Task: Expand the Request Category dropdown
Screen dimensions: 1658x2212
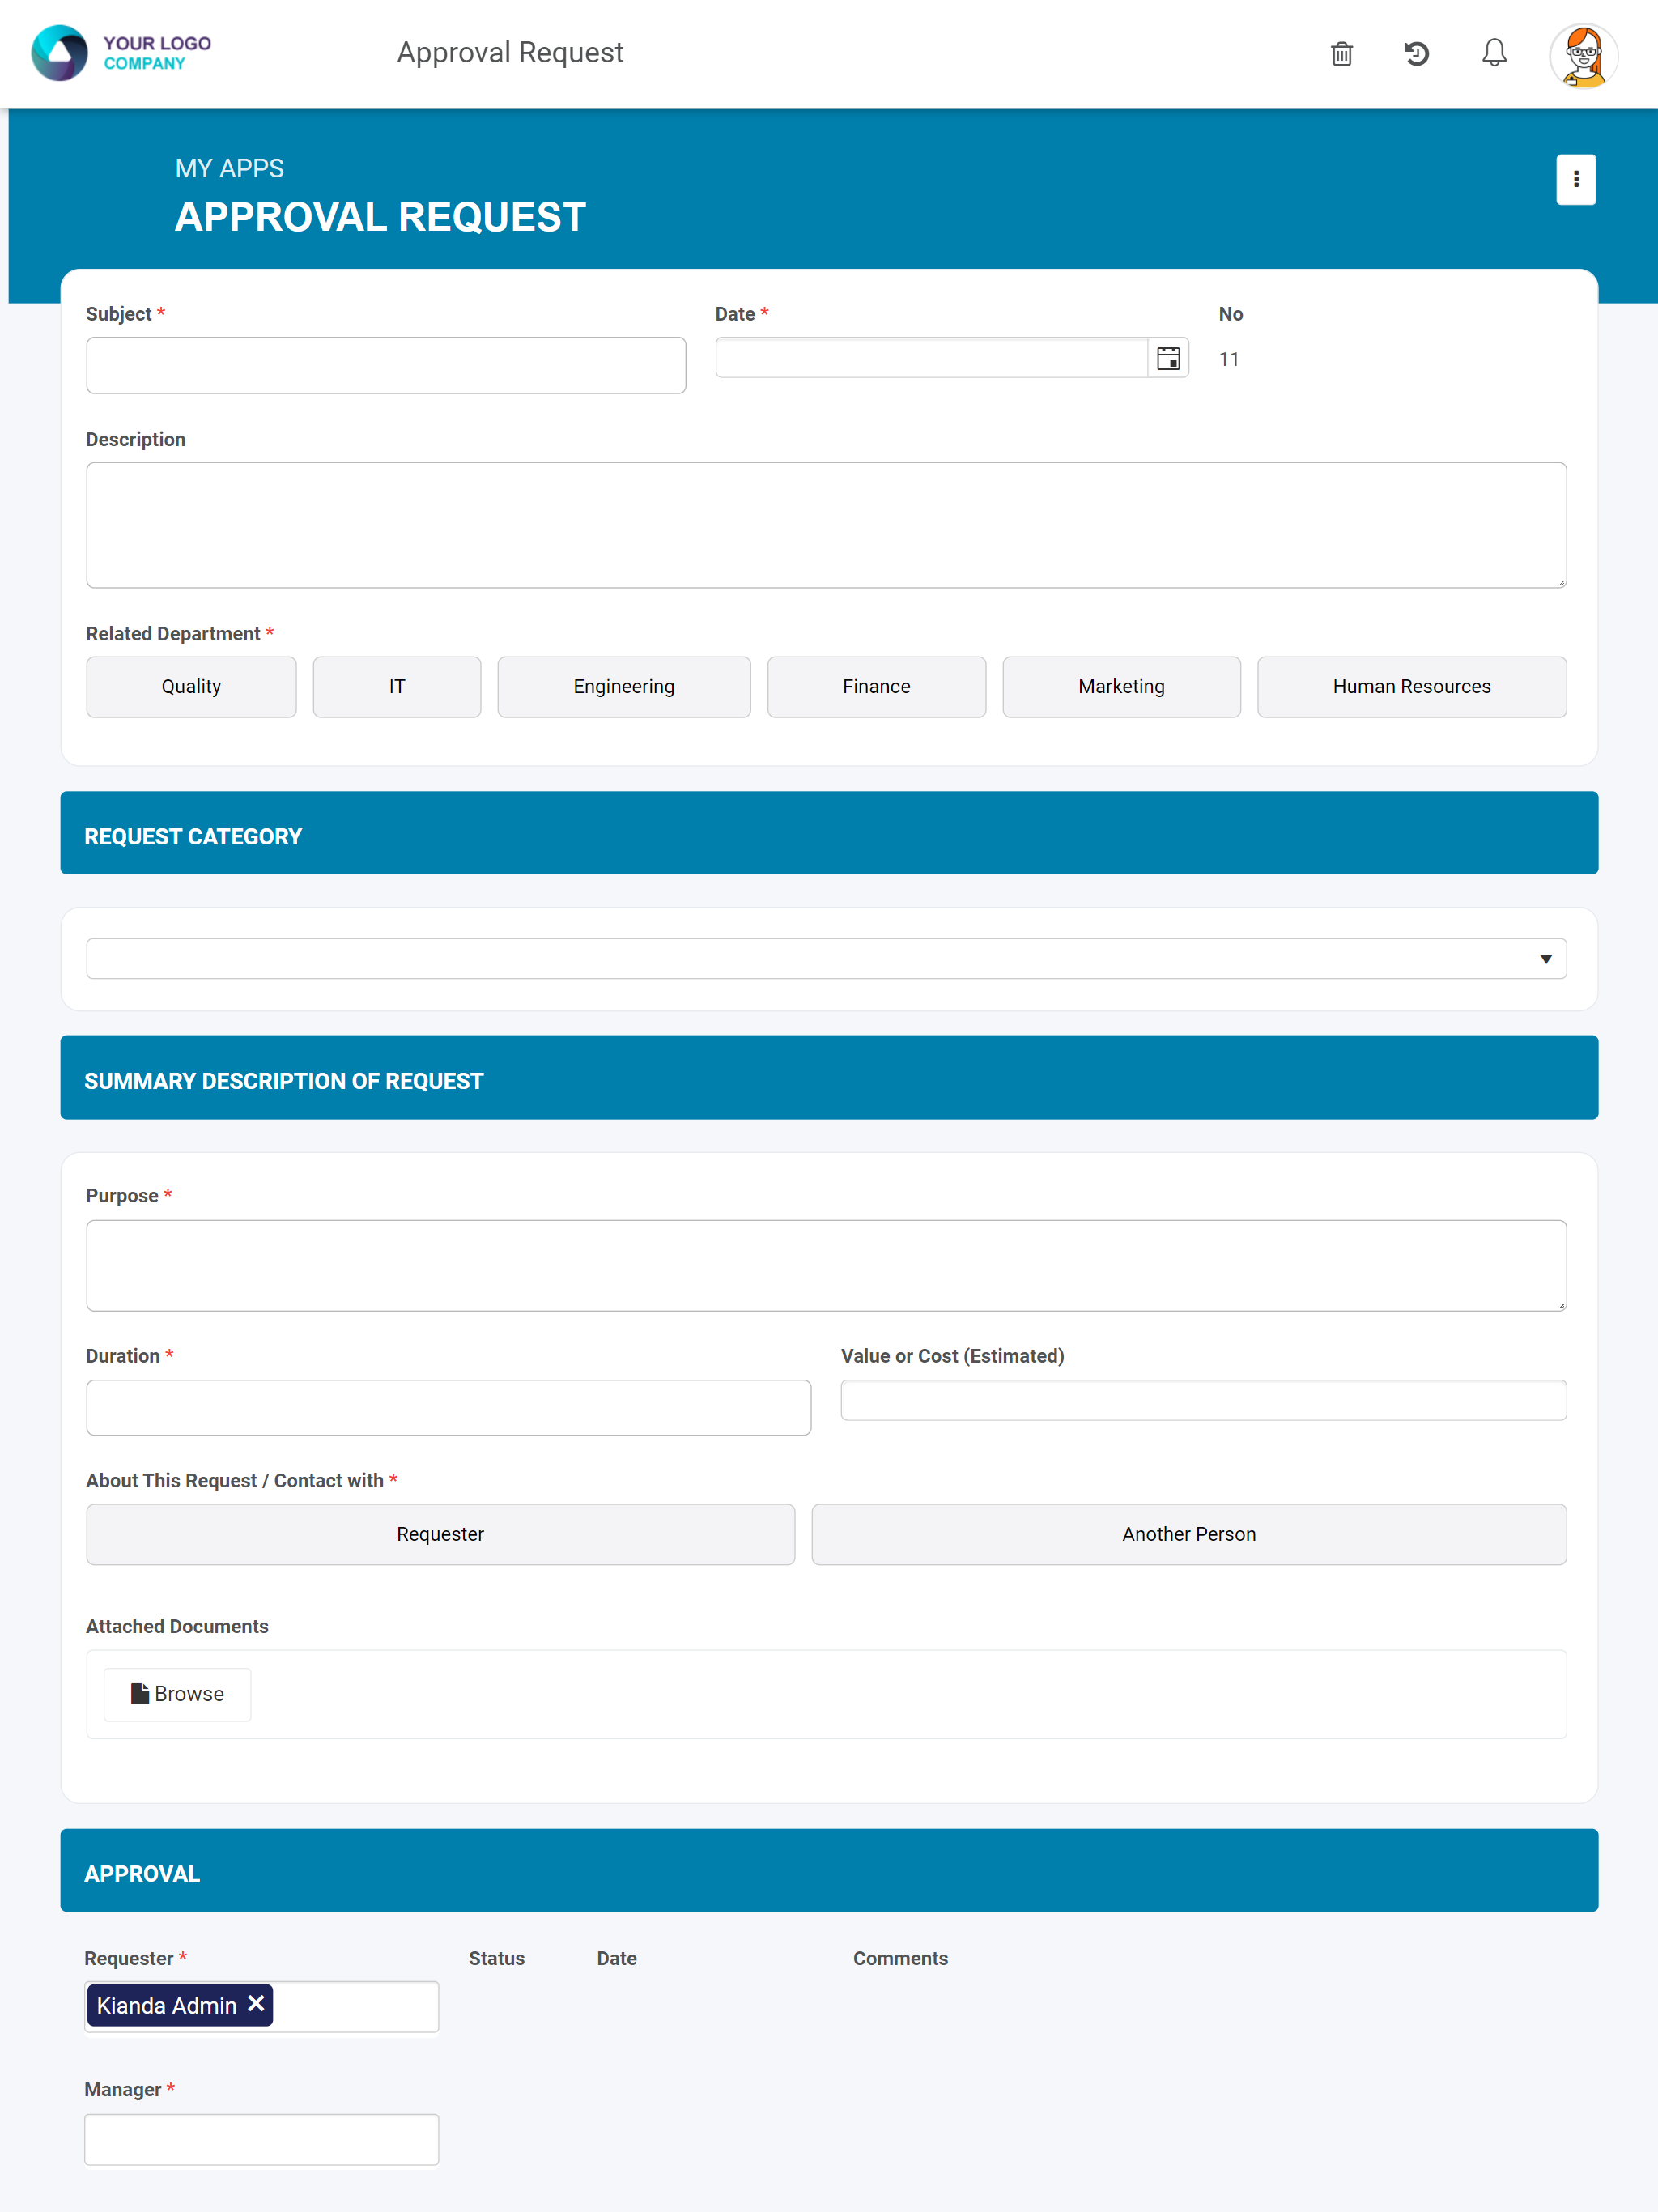Action: [x=826, y=958]
